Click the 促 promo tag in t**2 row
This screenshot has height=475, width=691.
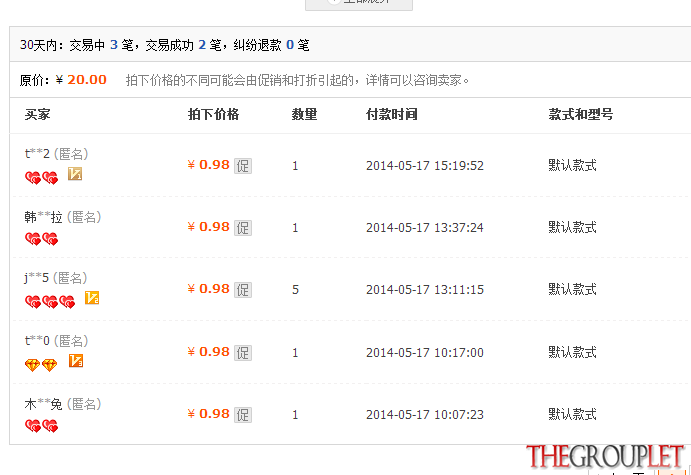243,166
